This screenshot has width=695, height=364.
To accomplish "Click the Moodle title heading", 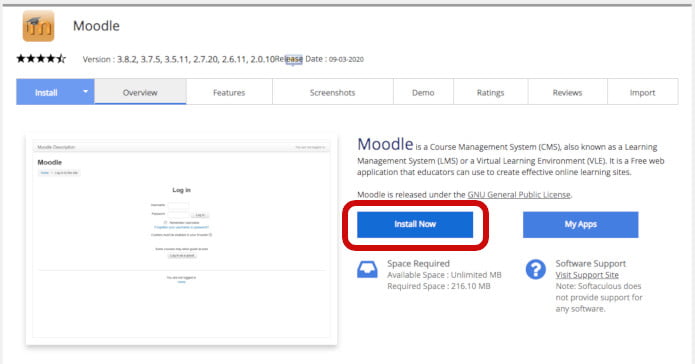I will click(x=96, y=26).
